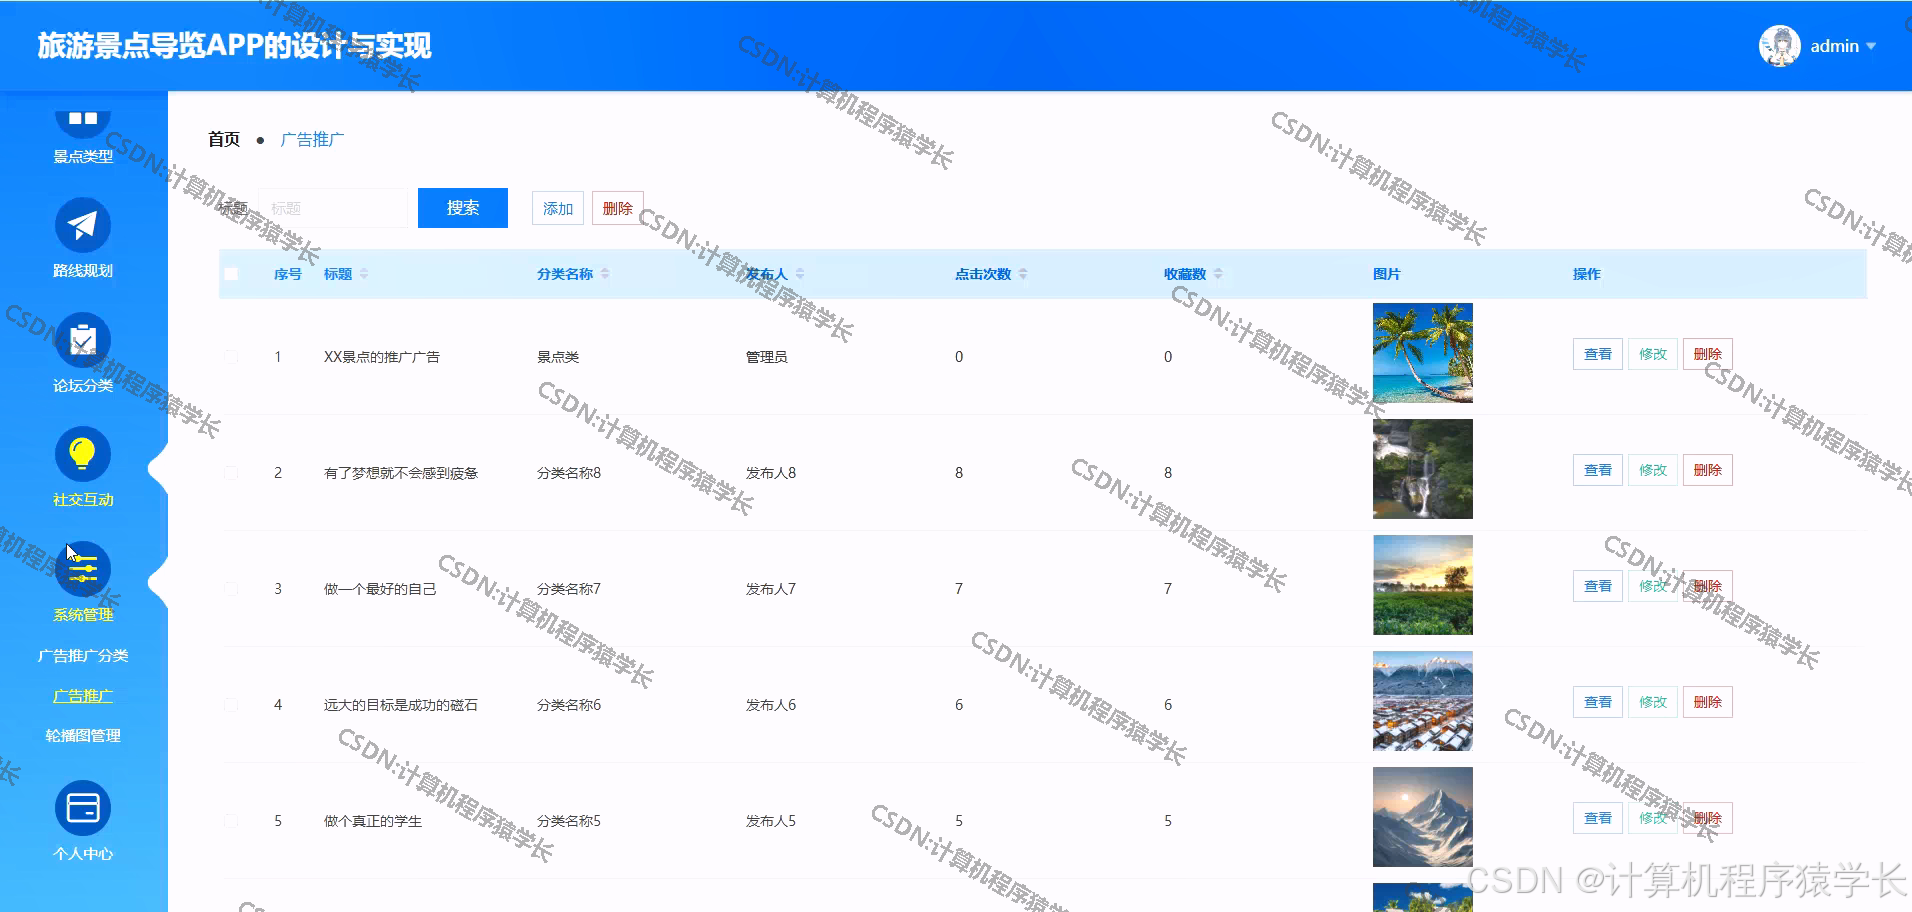Image resolution: width=1912 pixels, height=912 pixels.
Task: Click the blue 搜索 button
Action: click(x=463, y=208)
